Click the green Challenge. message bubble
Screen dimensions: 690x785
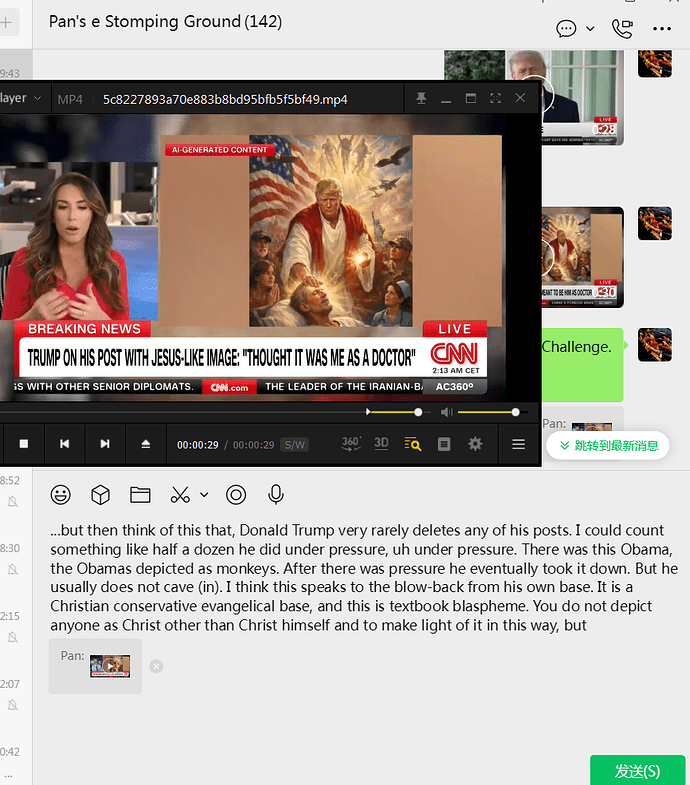point(582,365)
